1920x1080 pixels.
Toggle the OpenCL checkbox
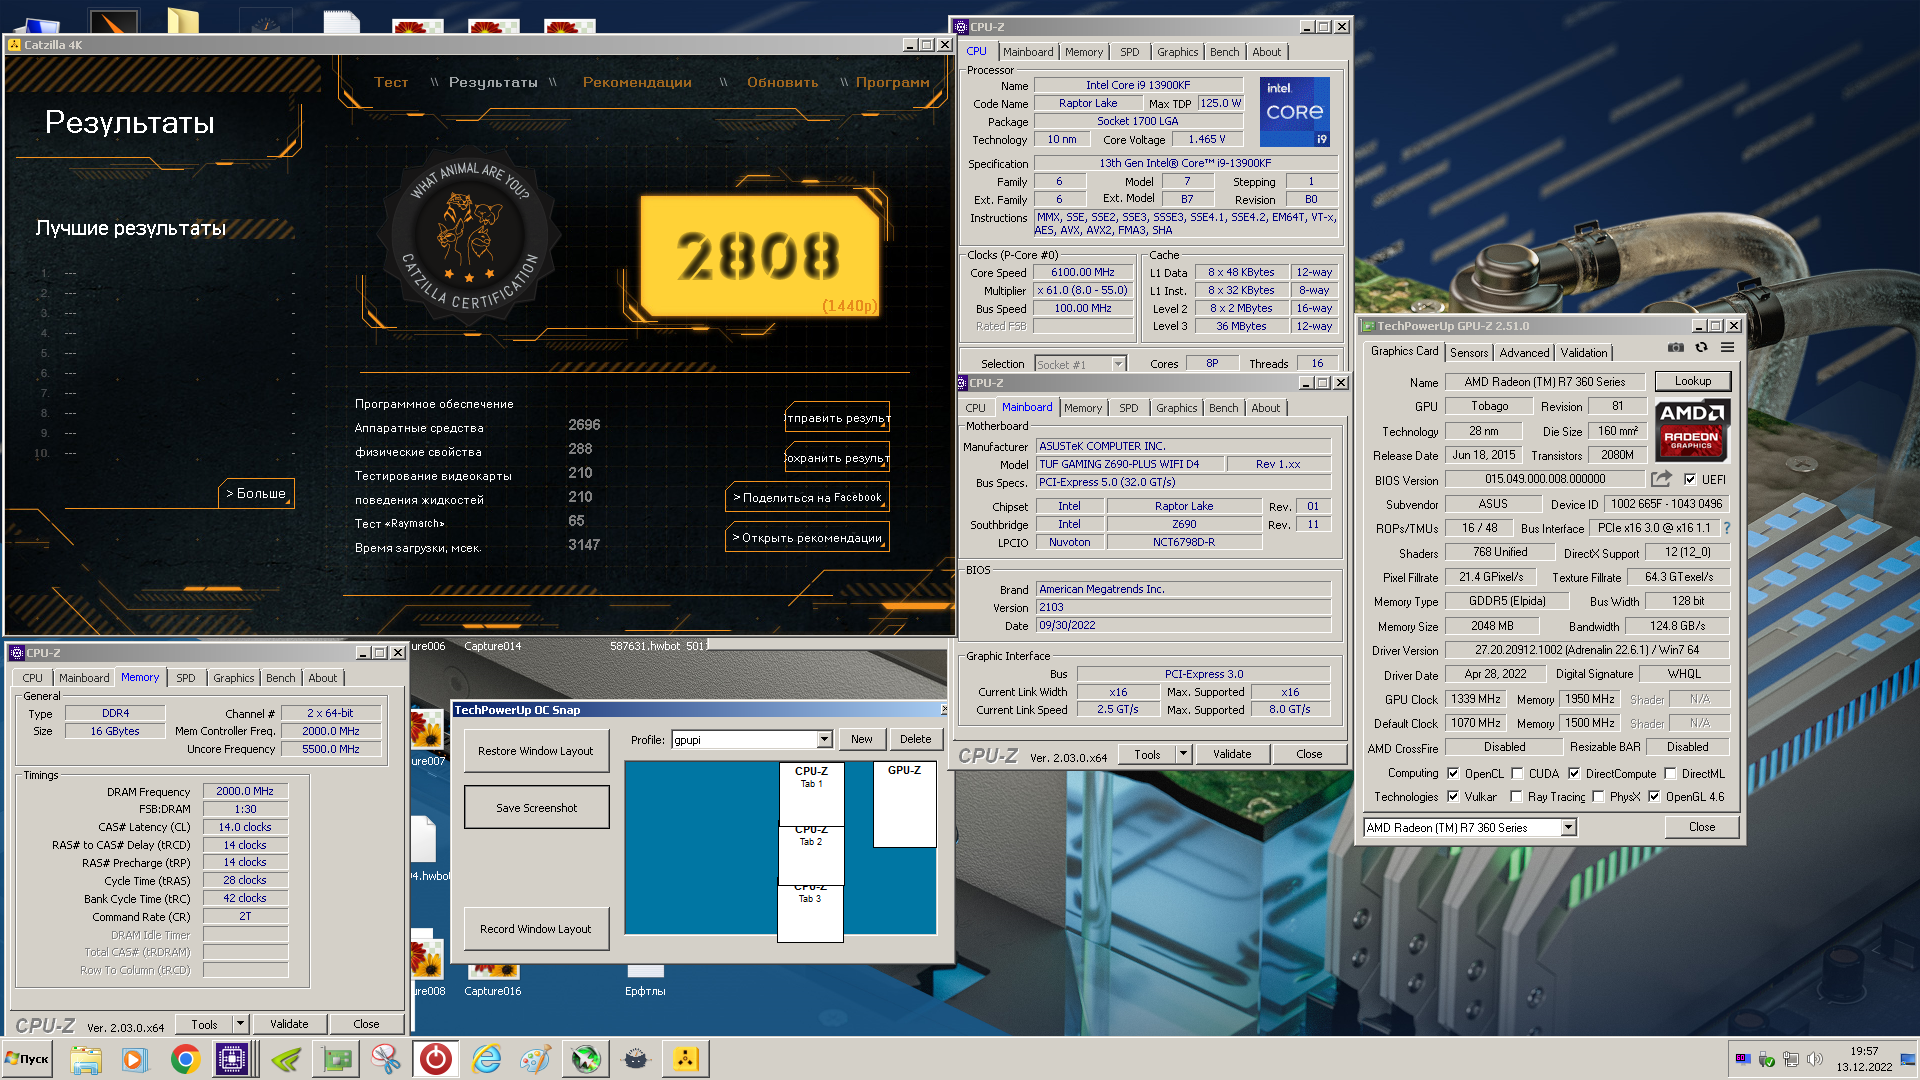tap(1453, 773)
